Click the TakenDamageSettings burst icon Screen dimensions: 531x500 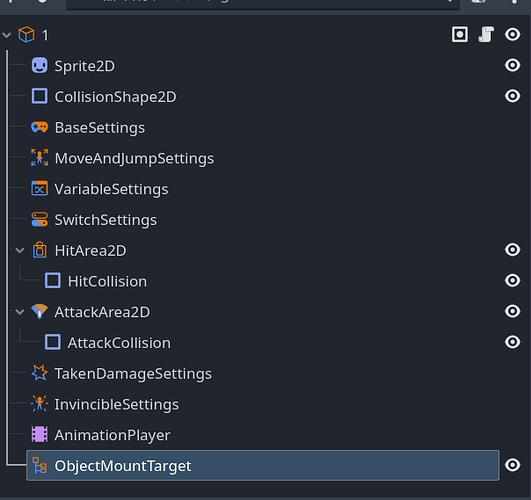point(40,373)
